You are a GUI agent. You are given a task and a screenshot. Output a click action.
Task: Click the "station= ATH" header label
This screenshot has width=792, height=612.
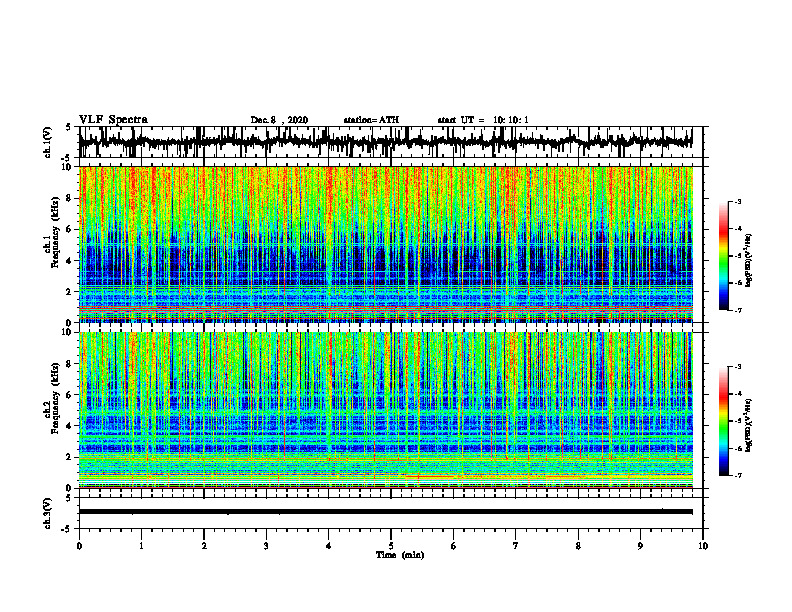(x=371, y=120)
